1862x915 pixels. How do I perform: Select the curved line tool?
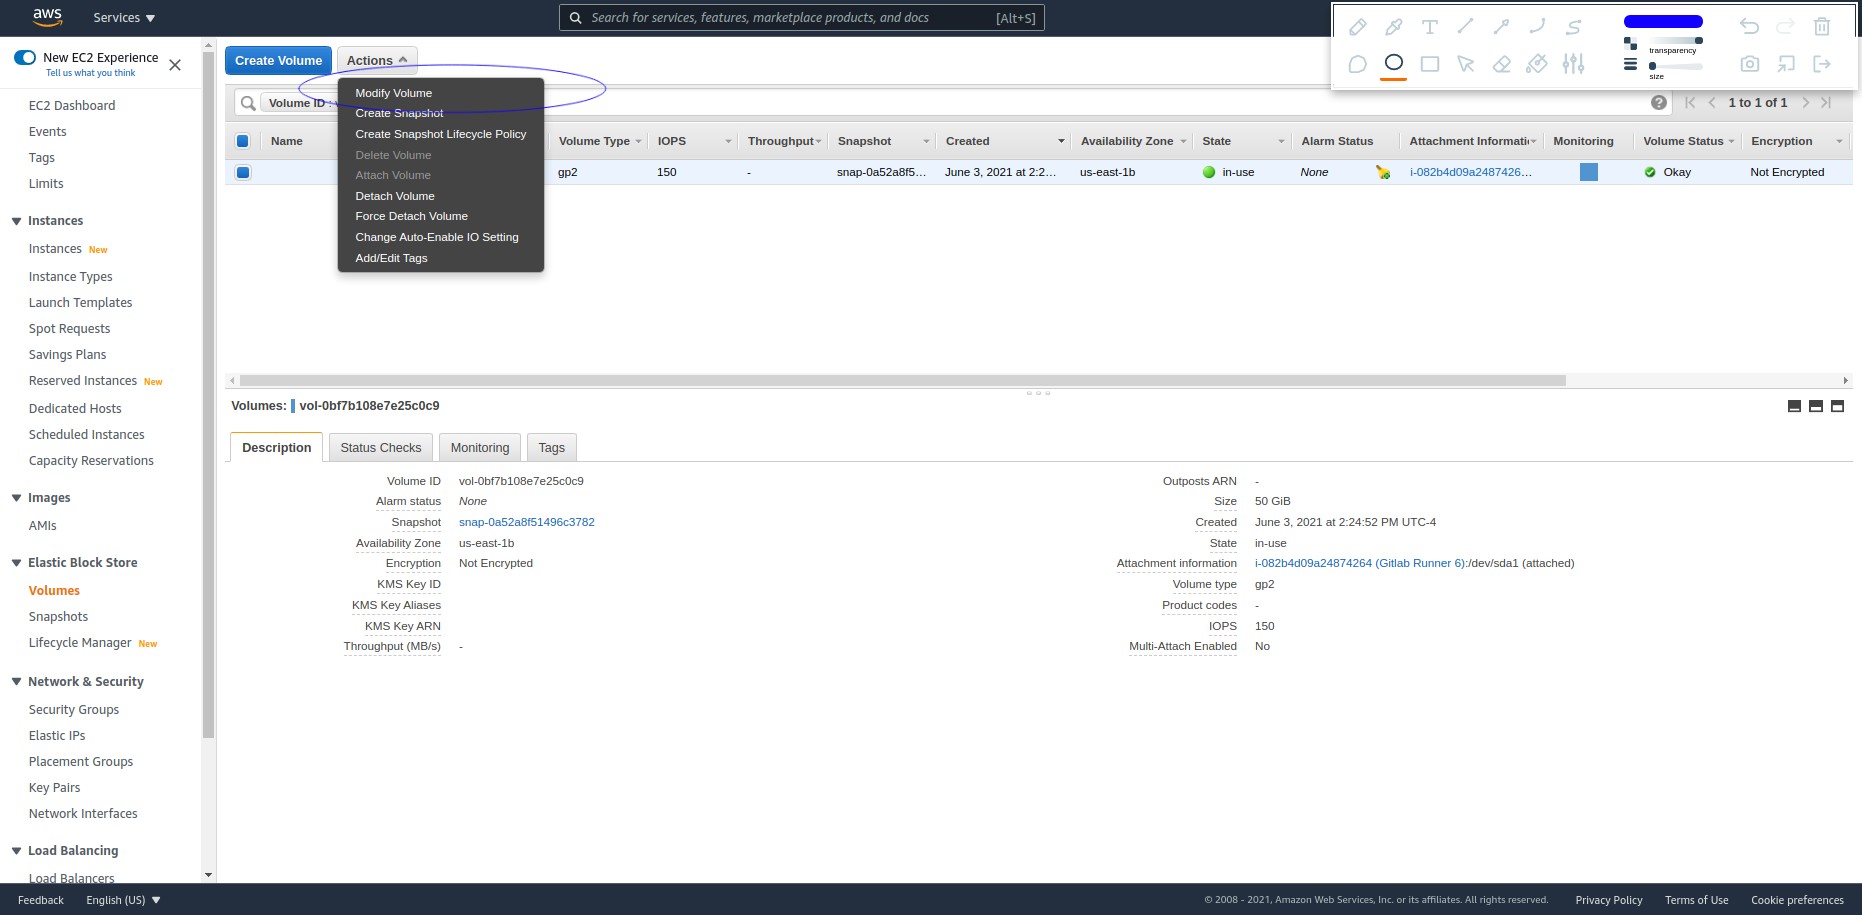pyautogui.click(x=1537, y=26)
